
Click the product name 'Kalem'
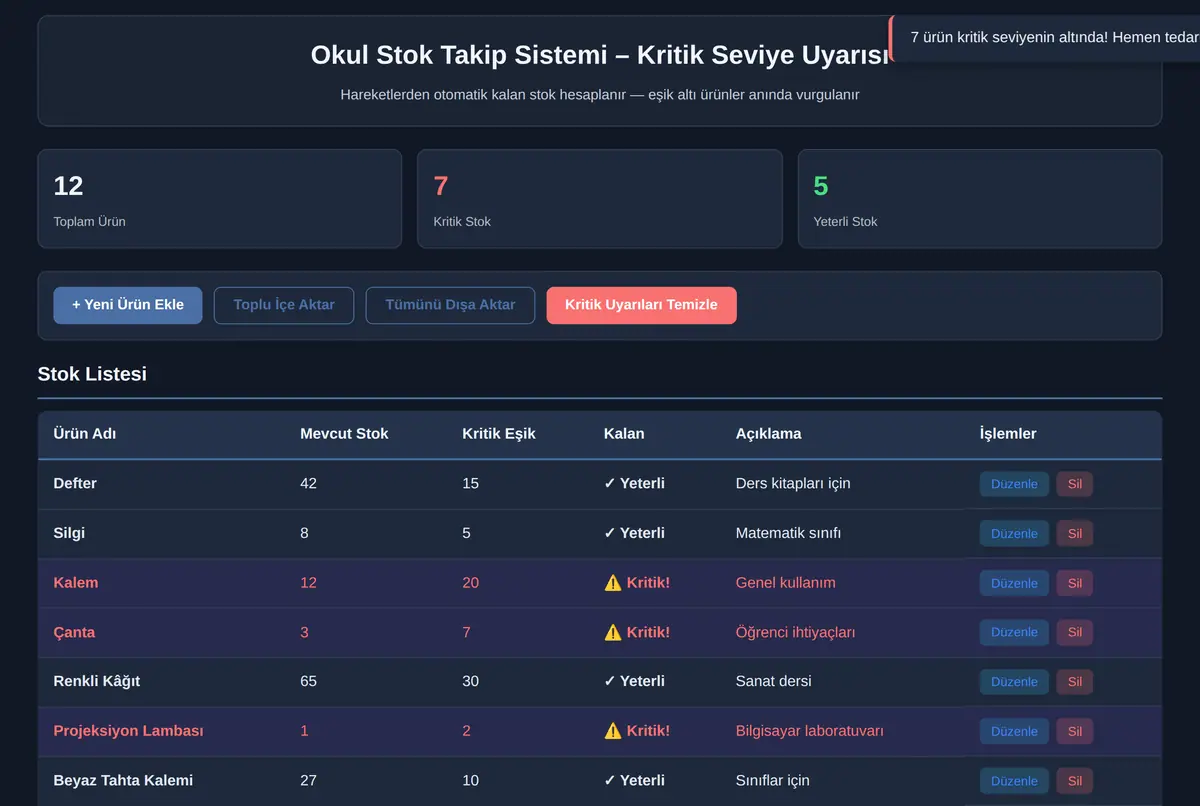pos(76,582)
